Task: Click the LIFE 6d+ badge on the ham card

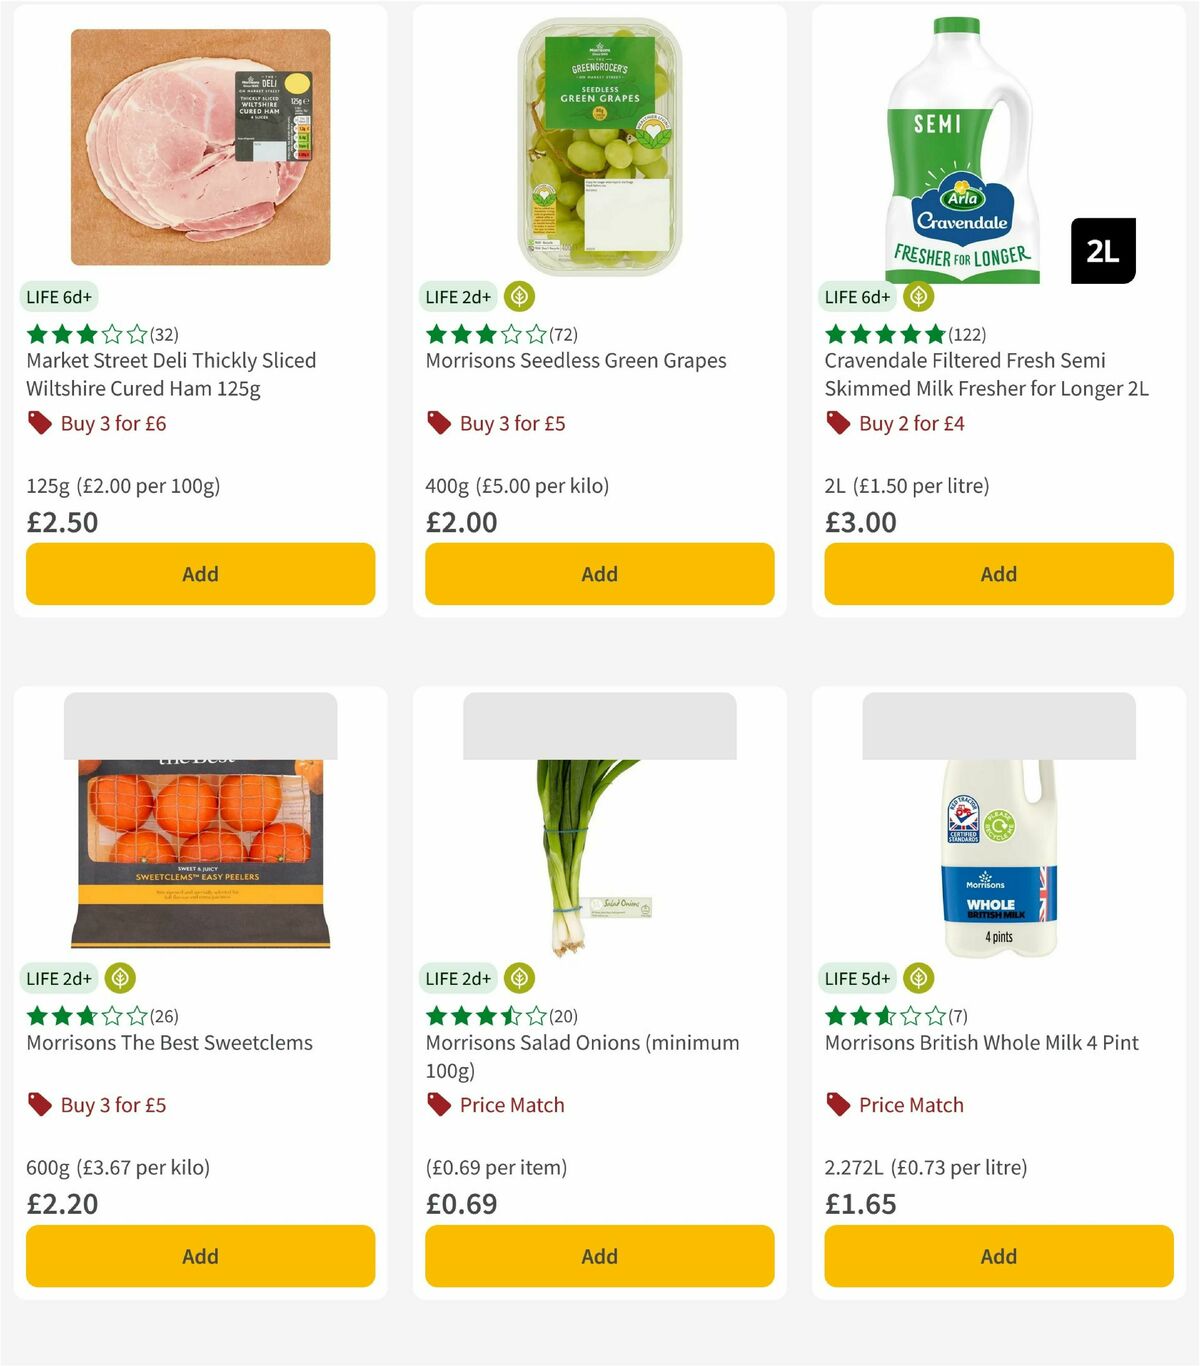Action: coord(59,296)
